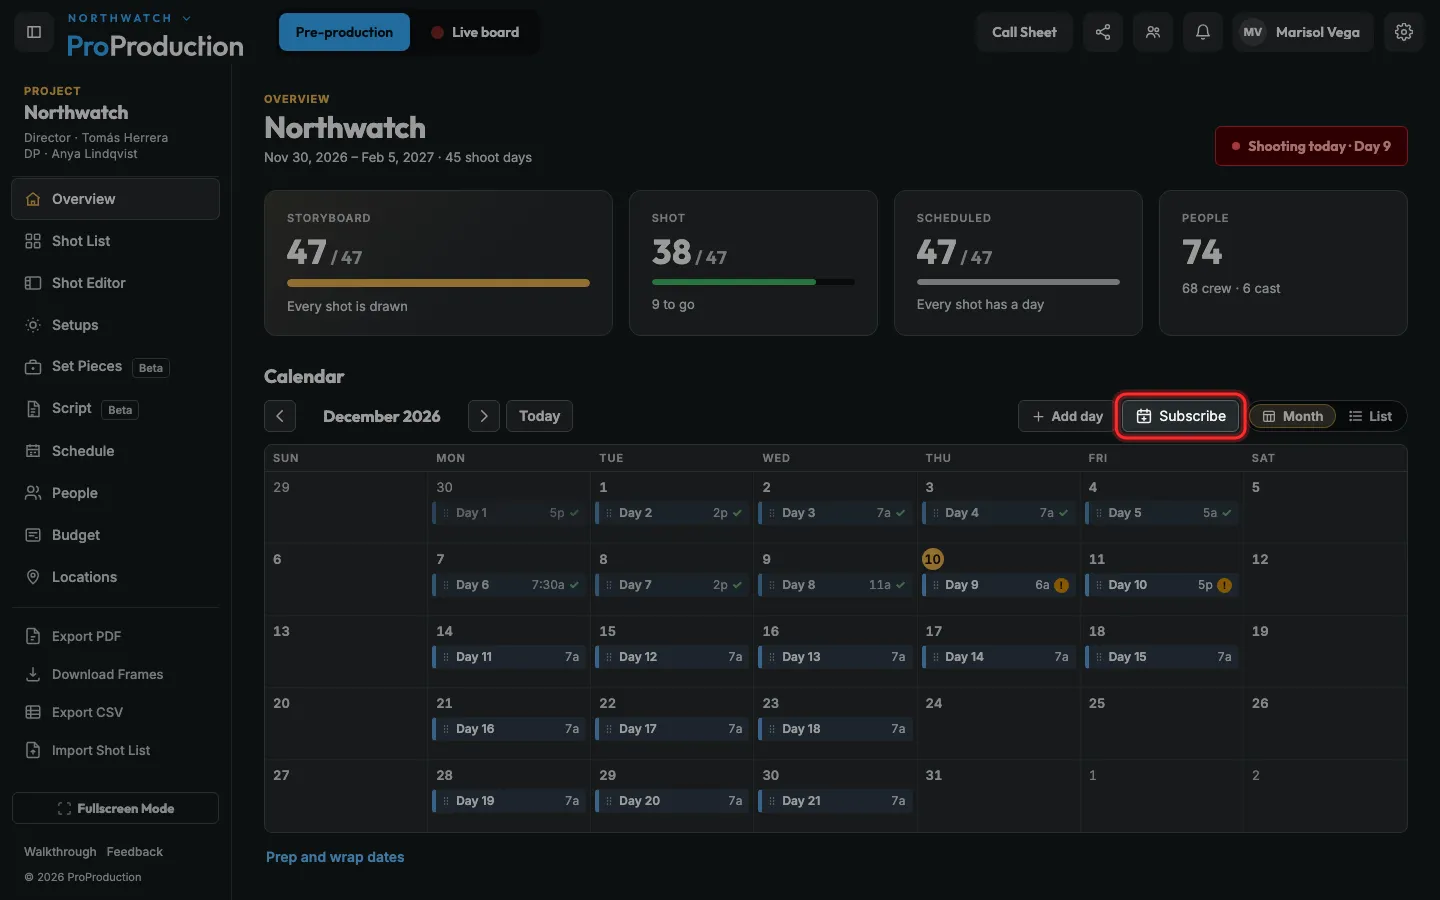Open the Setups page
Screen dimensions: 1440x900
(116, 325)
